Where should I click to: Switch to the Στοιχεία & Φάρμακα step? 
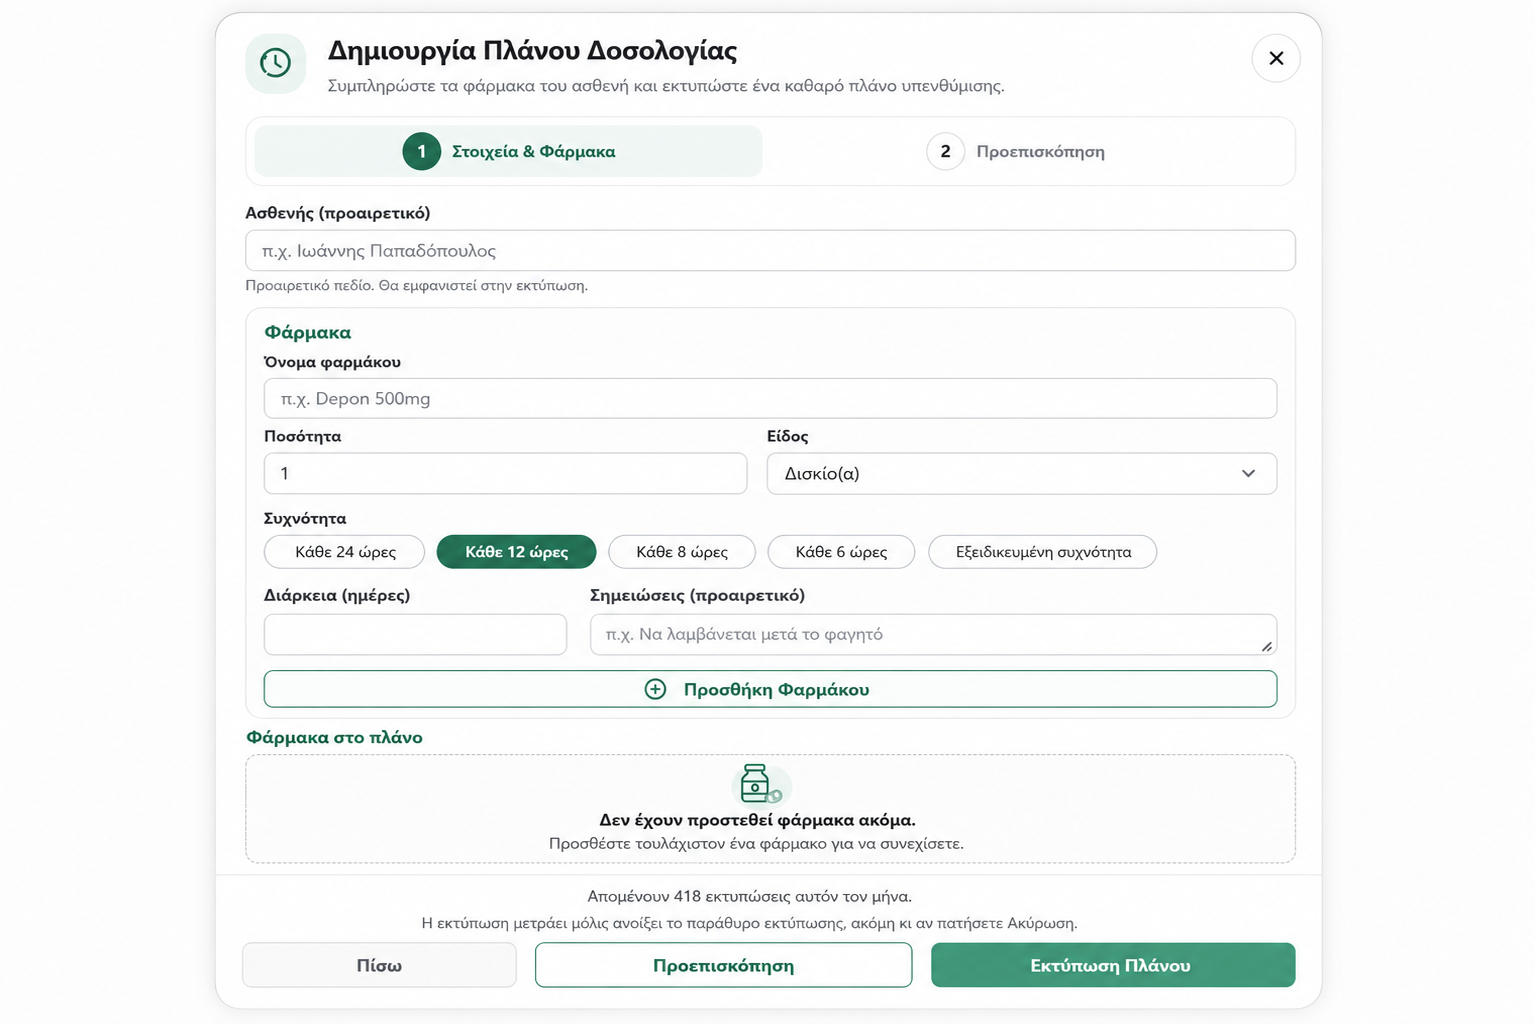(508, 151)
